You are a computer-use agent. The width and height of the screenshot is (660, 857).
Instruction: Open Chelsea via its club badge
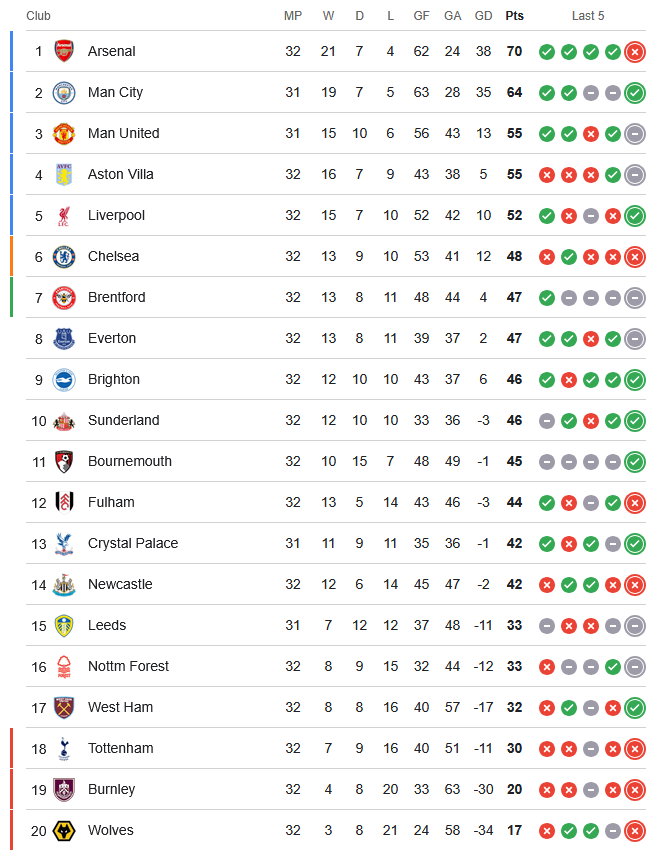click(62, 256)
